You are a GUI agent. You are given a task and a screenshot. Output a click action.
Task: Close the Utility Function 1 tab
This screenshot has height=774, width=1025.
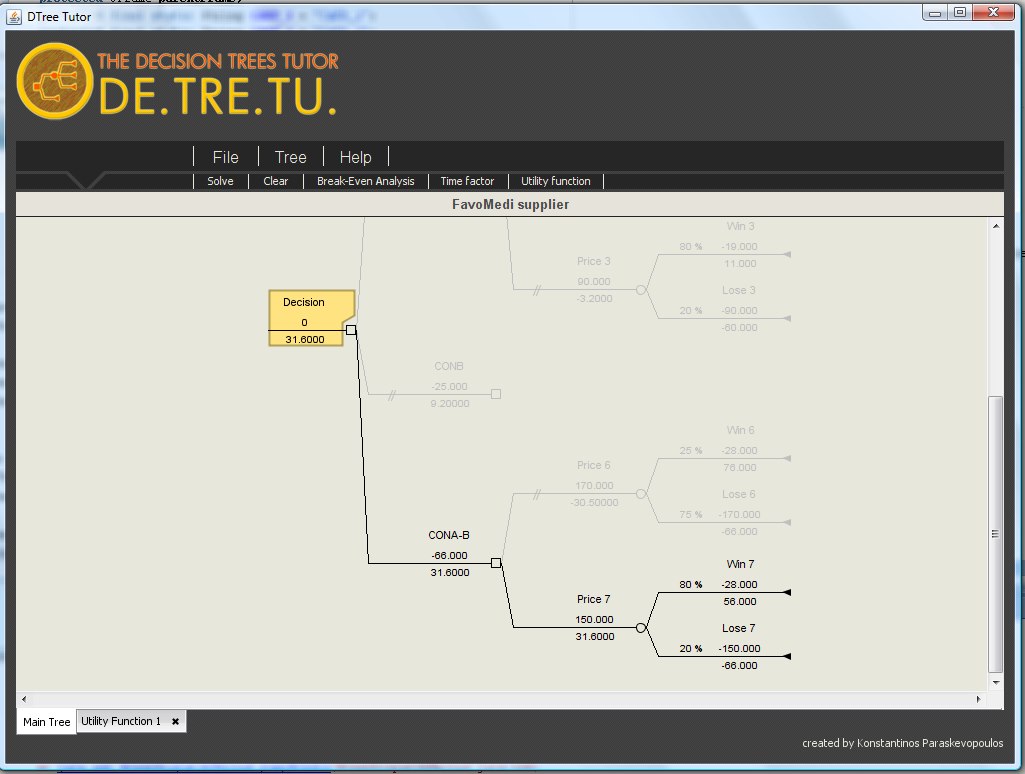tap(175, 721)
